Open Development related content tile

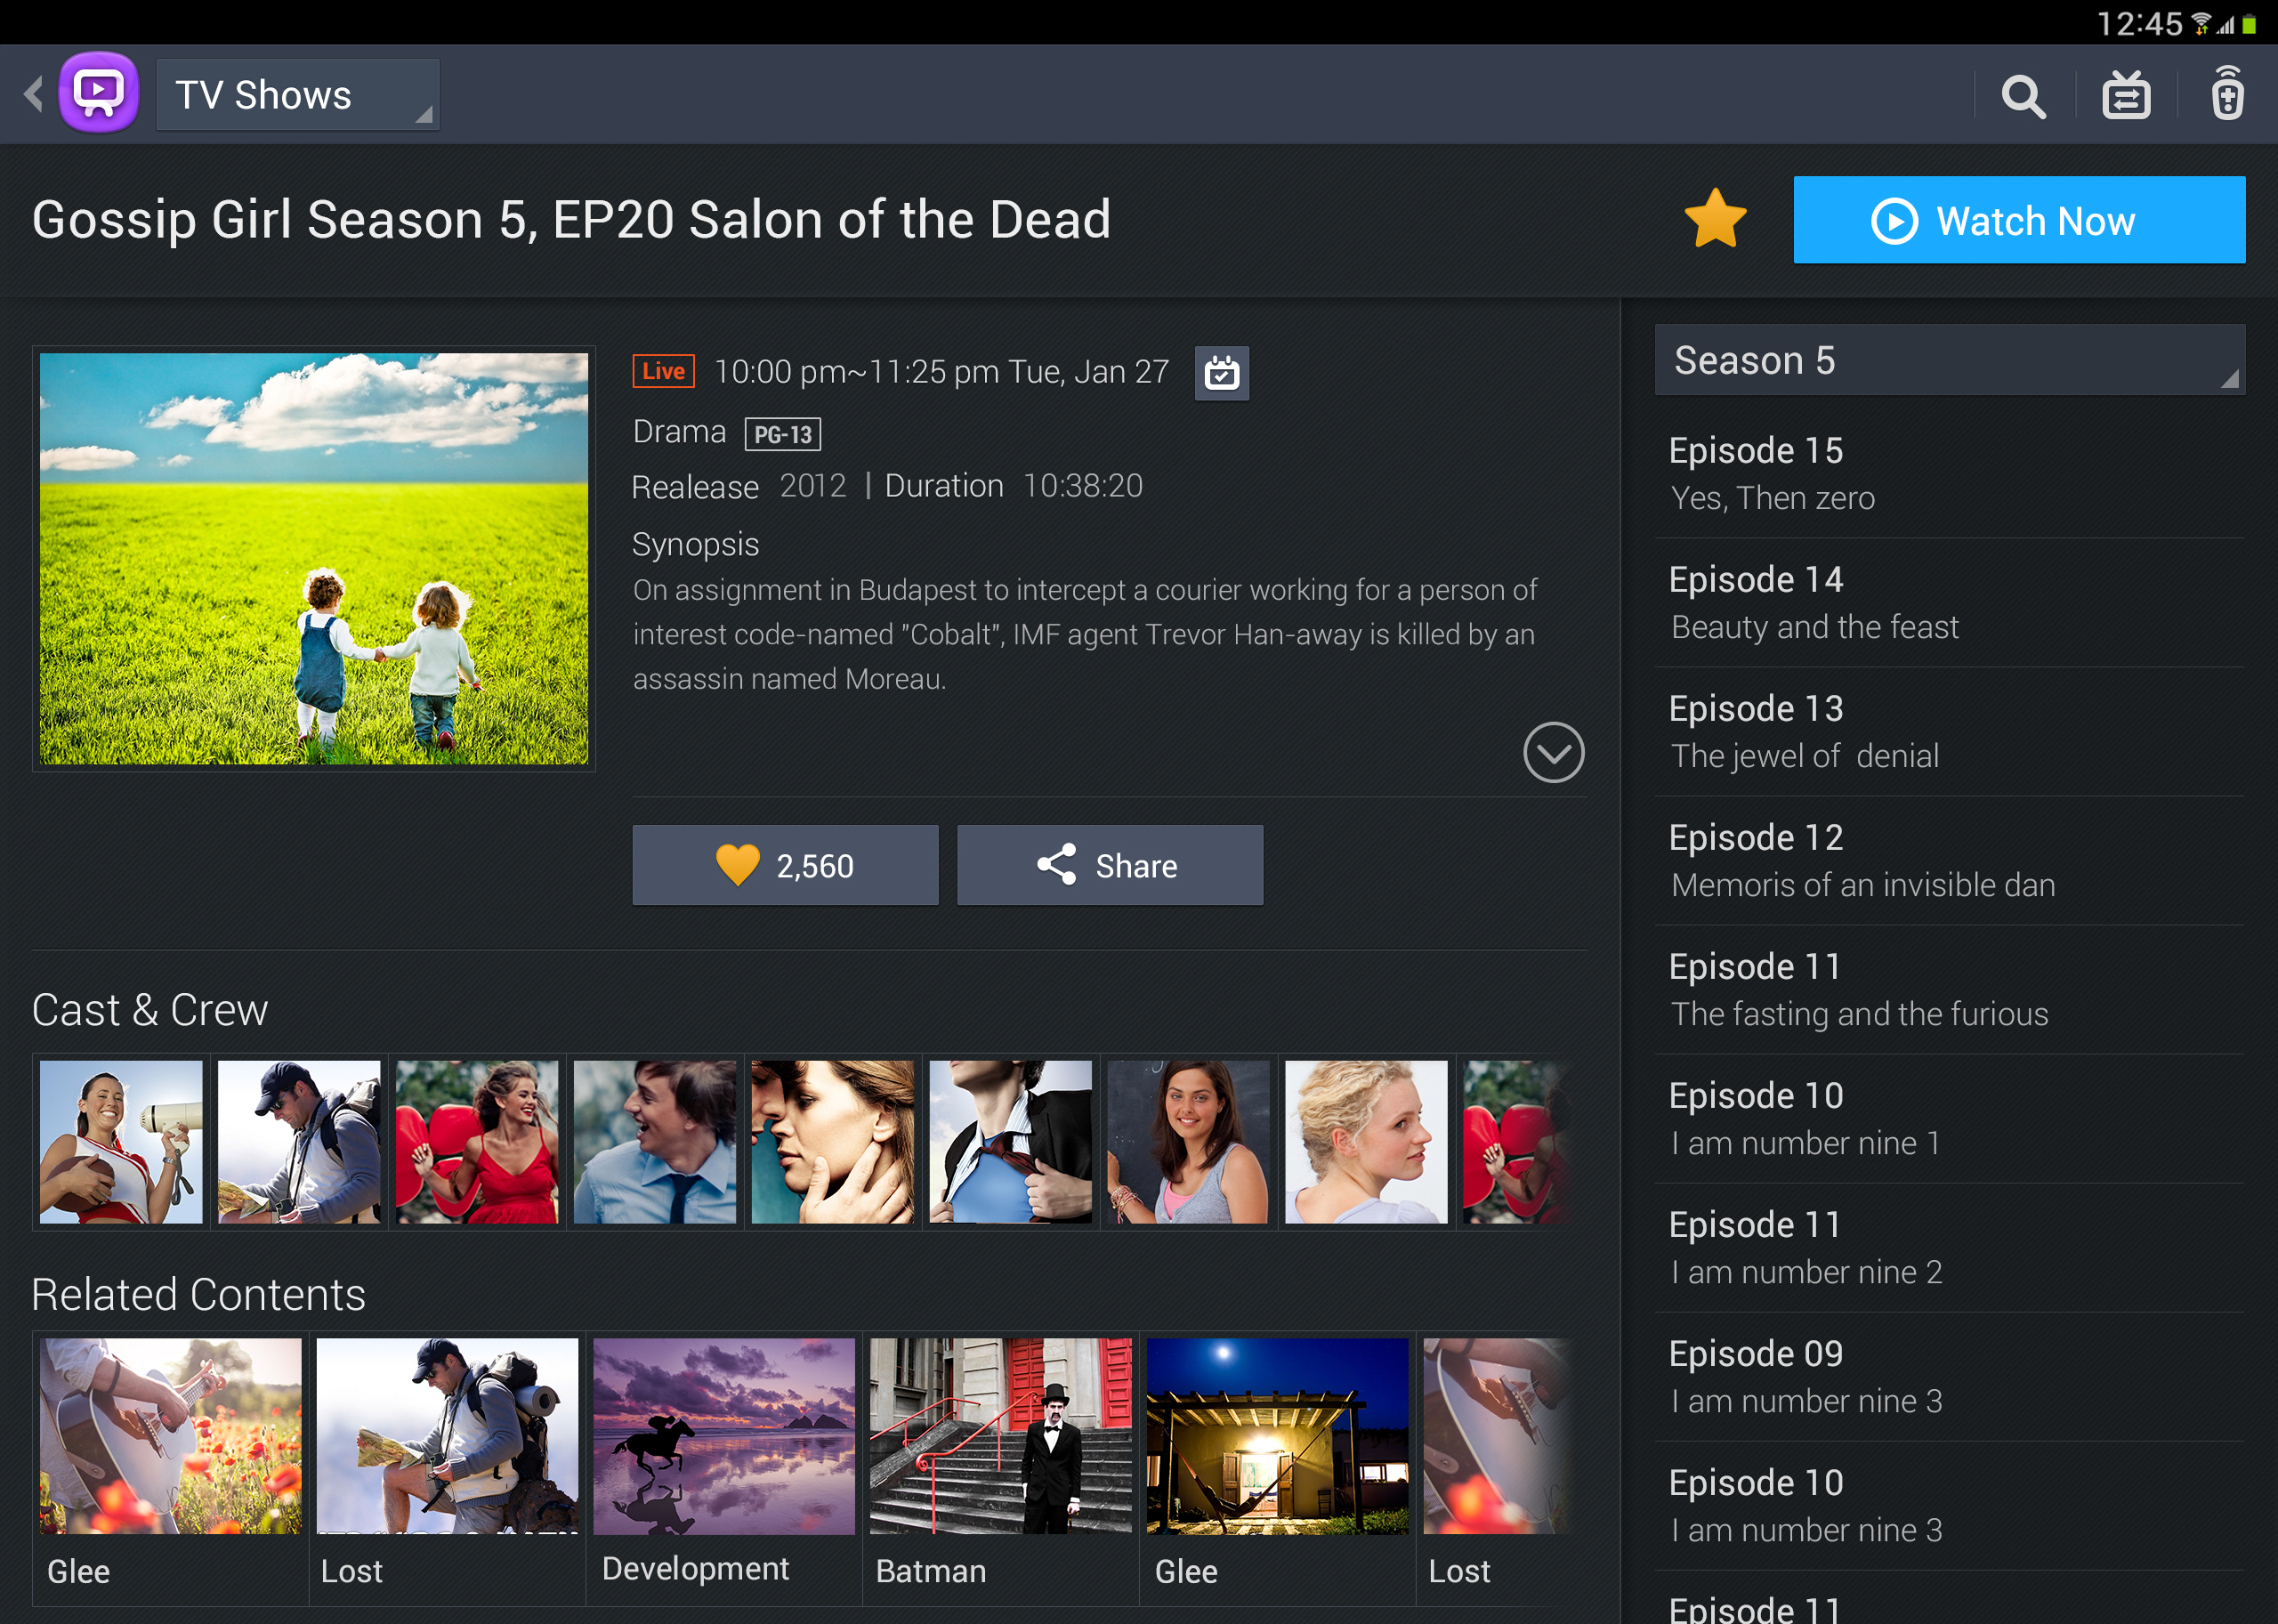pos(724,1468)
